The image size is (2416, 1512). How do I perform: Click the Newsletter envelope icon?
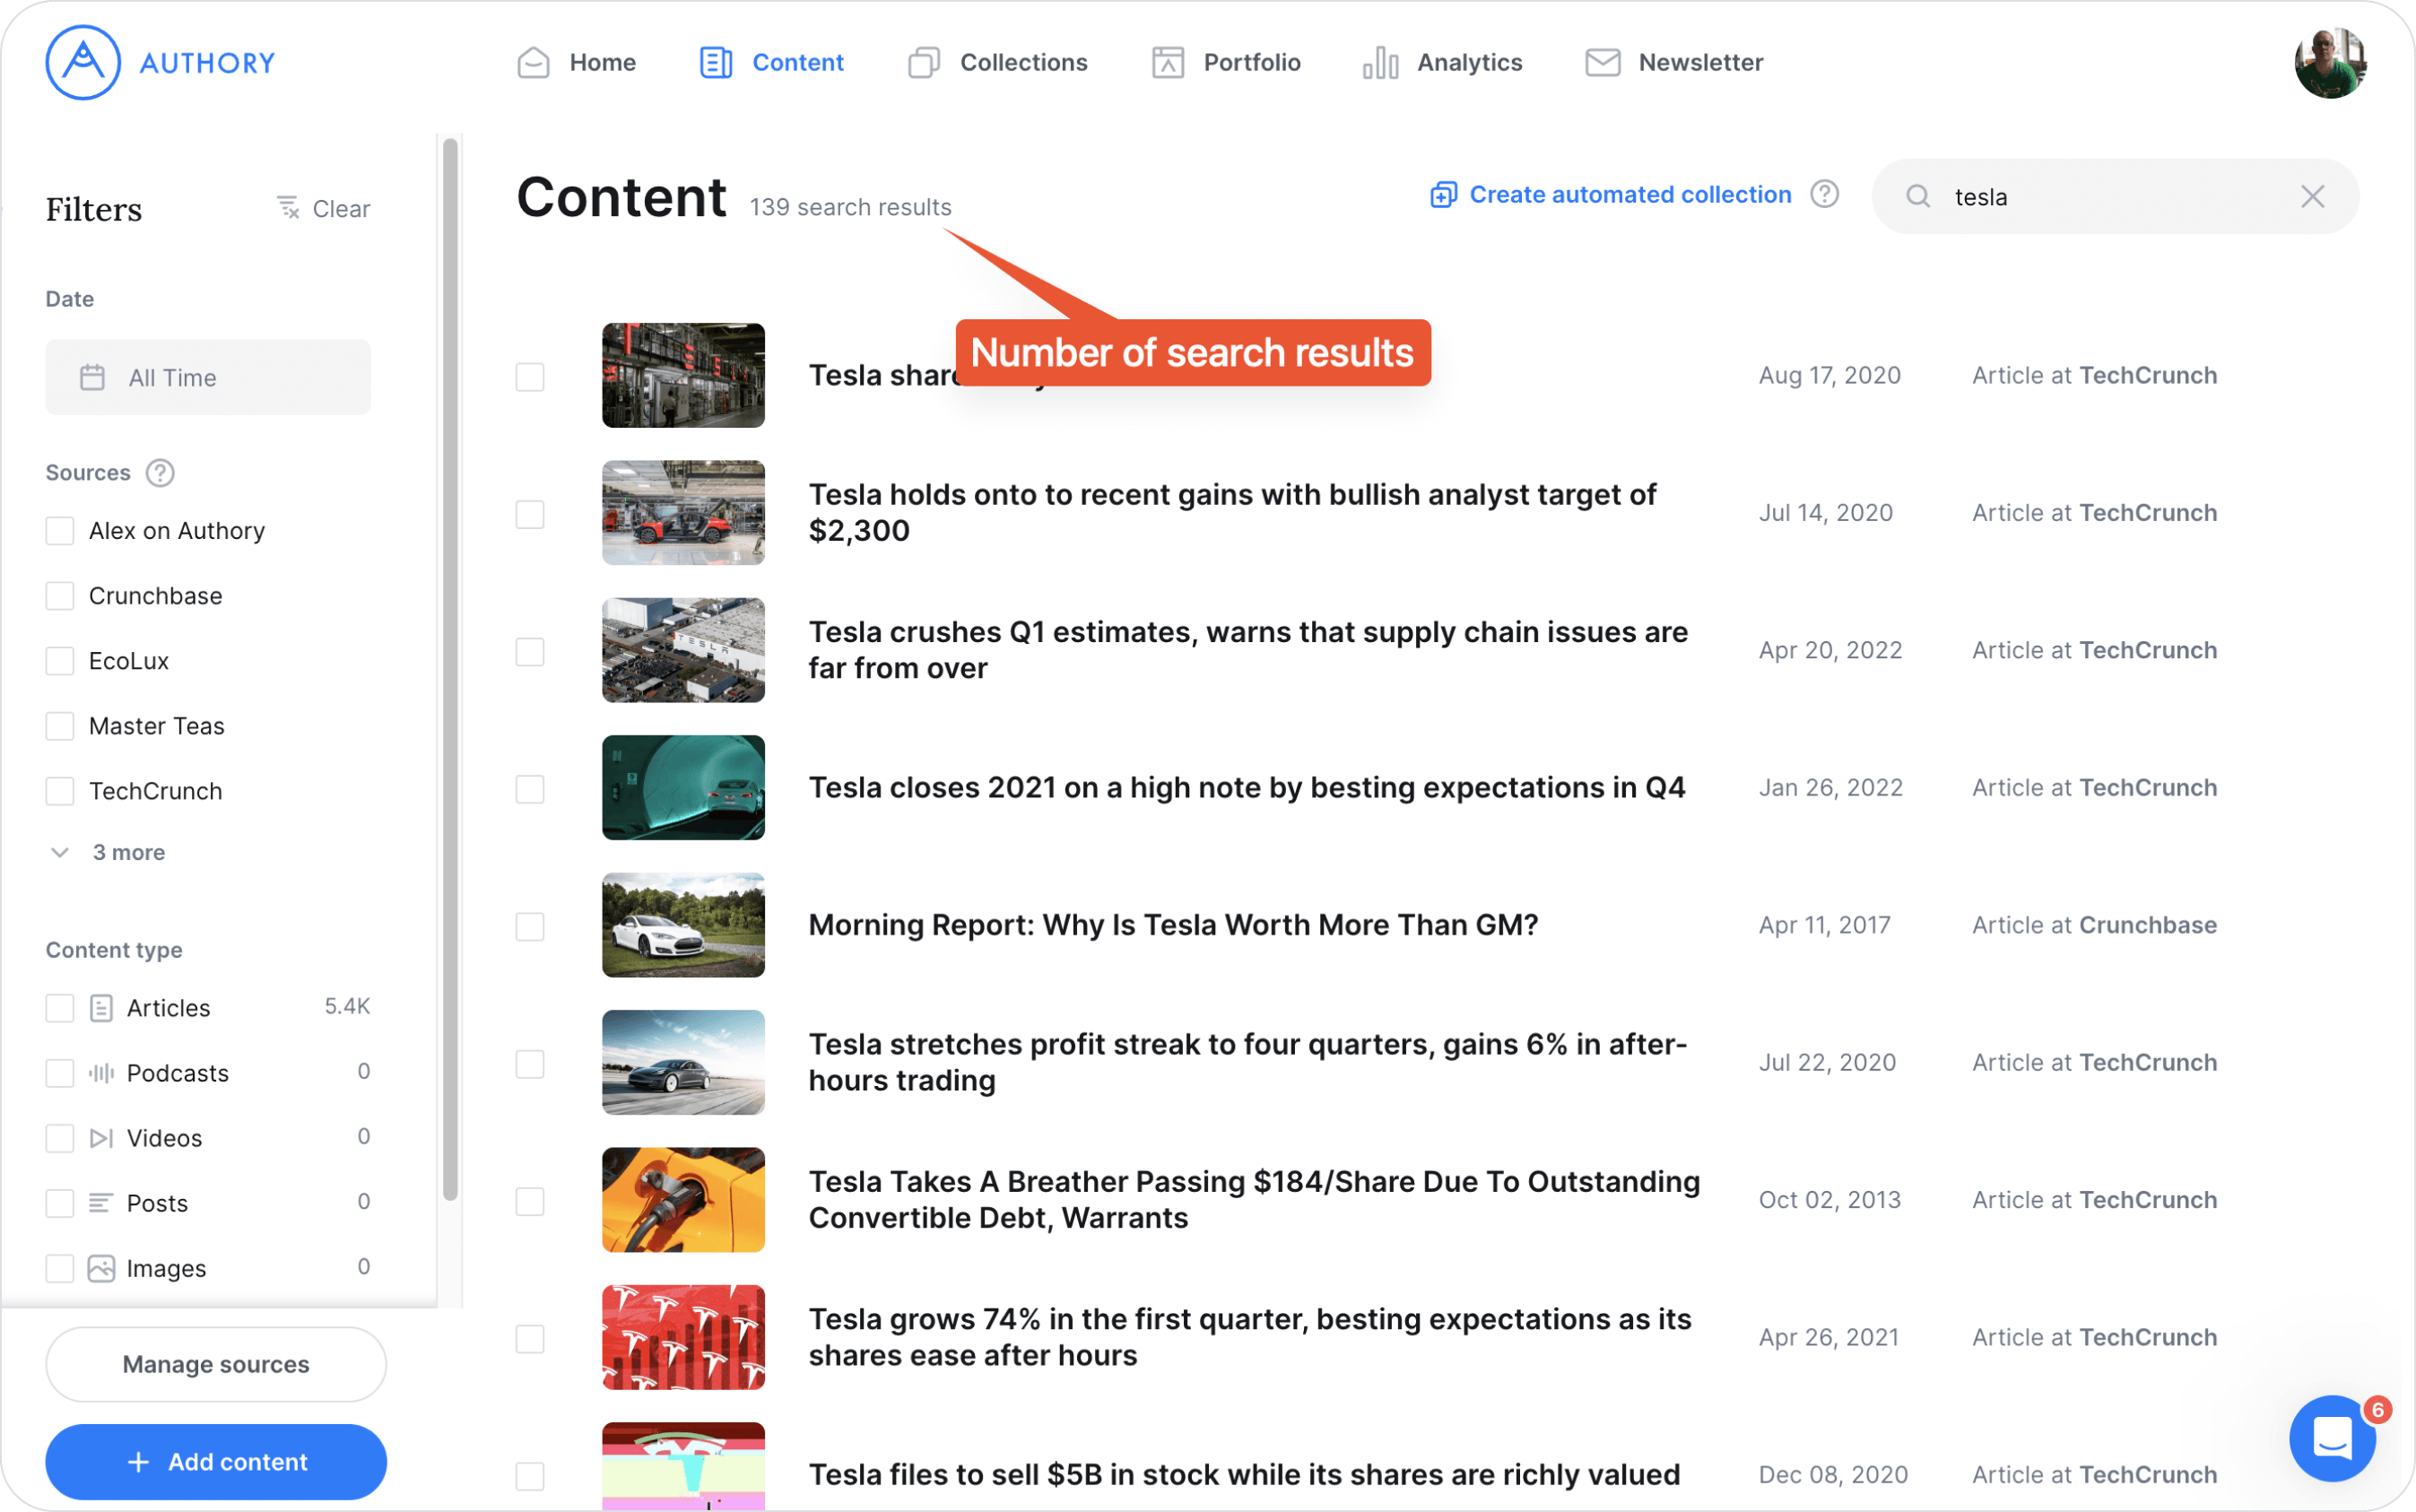coord(1603,62)
